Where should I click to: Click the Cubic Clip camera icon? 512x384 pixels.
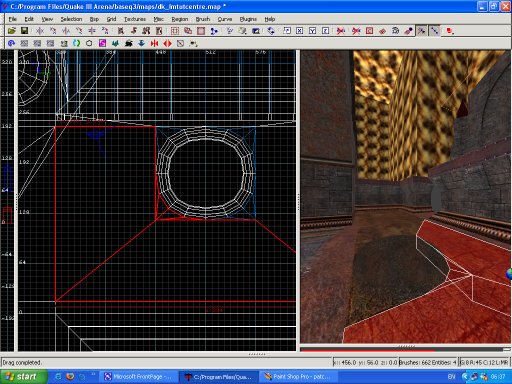click(x=256, y=31)
